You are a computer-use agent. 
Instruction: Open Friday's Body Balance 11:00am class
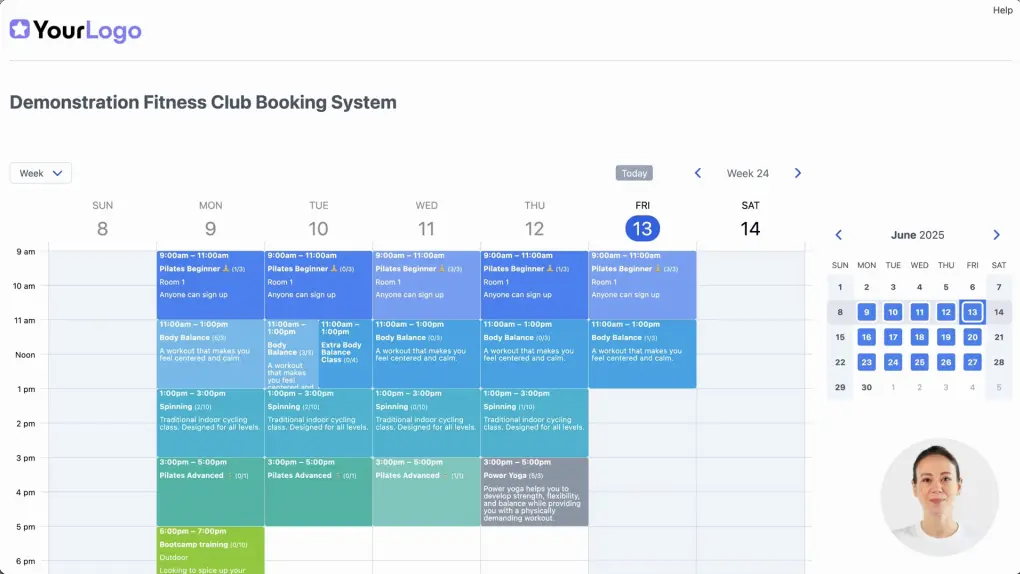(642, 353)
